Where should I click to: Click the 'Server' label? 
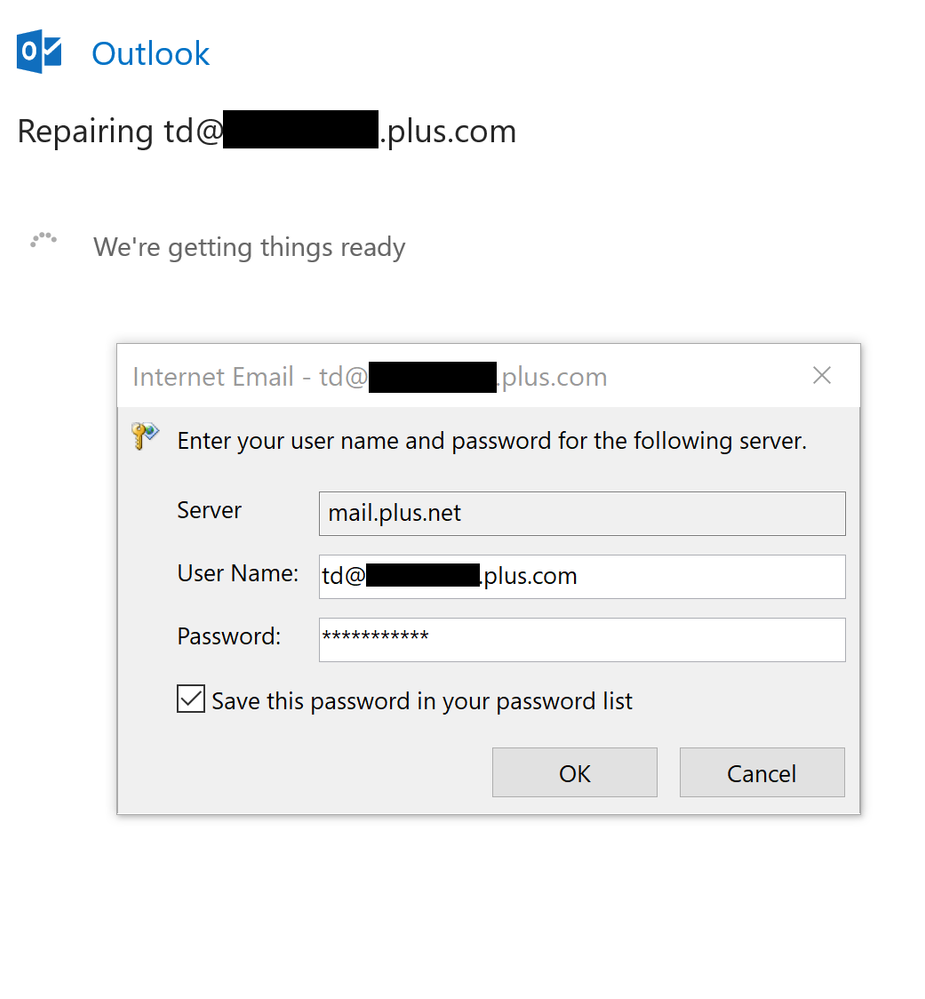209,510
